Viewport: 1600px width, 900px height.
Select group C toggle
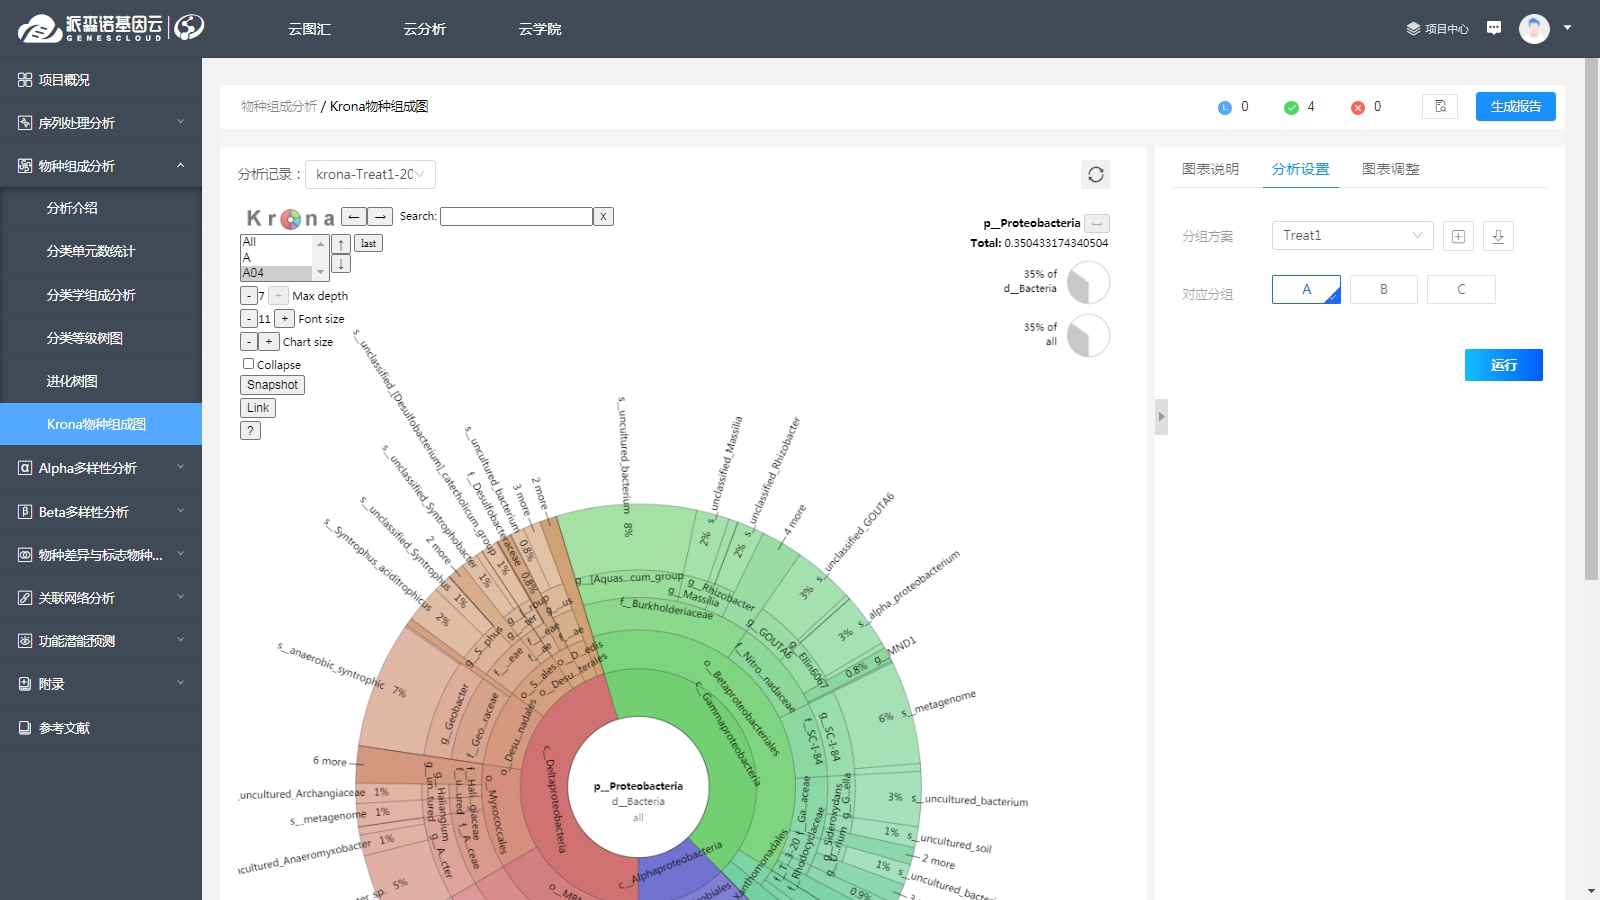pyautogui.click(x=1461, y=289)
